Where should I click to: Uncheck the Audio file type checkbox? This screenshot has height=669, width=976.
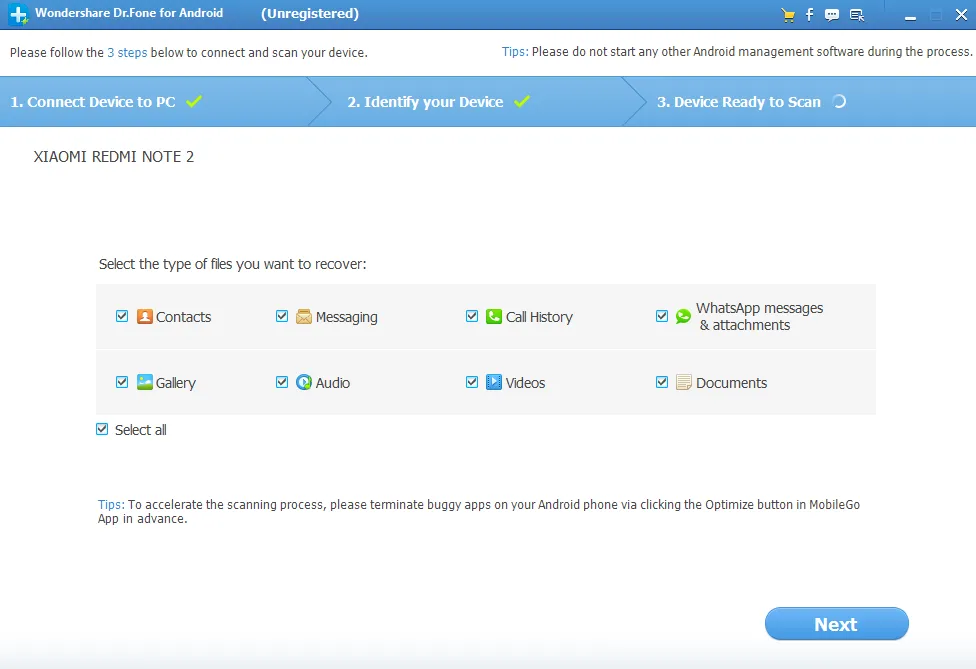[282, 382]
